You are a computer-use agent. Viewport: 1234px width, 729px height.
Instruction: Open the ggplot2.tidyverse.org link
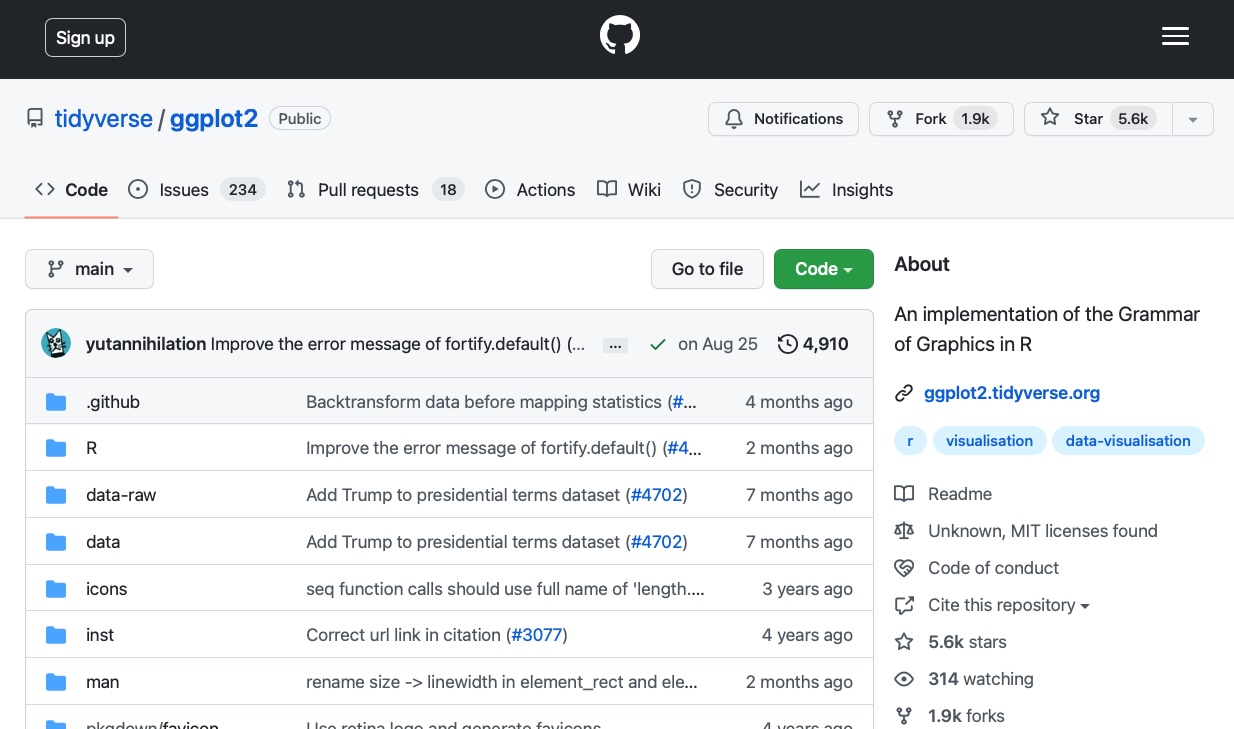pos(1011,393)
